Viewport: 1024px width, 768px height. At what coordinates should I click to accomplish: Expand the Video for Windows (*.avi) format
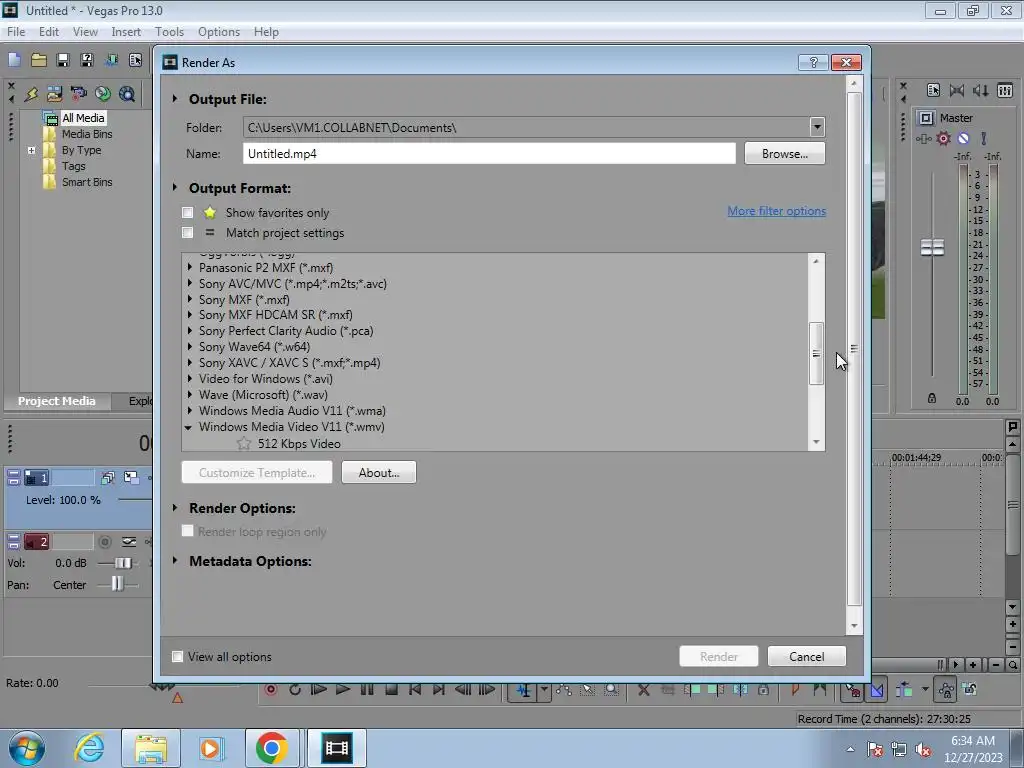[x=190, y=379]
